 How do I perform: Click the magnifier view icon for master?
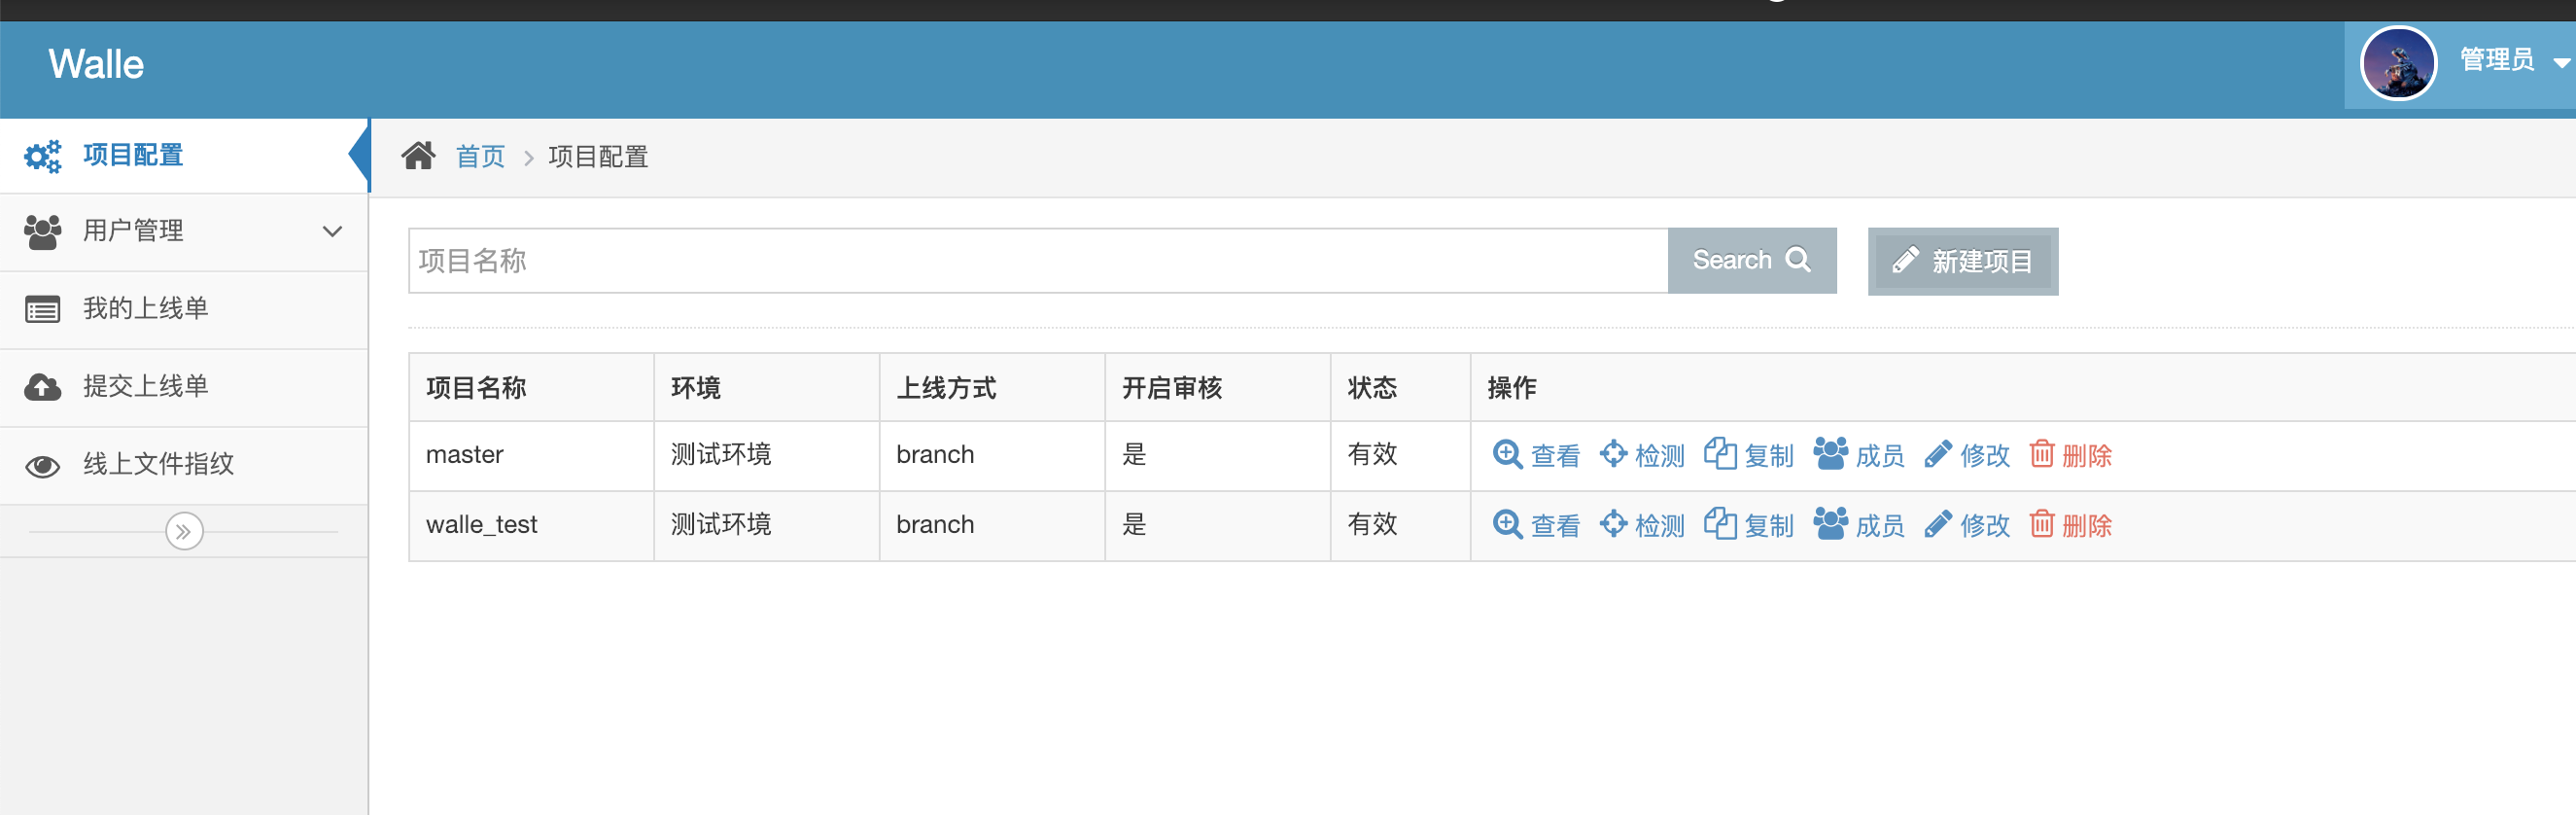tap(1506, 454)
